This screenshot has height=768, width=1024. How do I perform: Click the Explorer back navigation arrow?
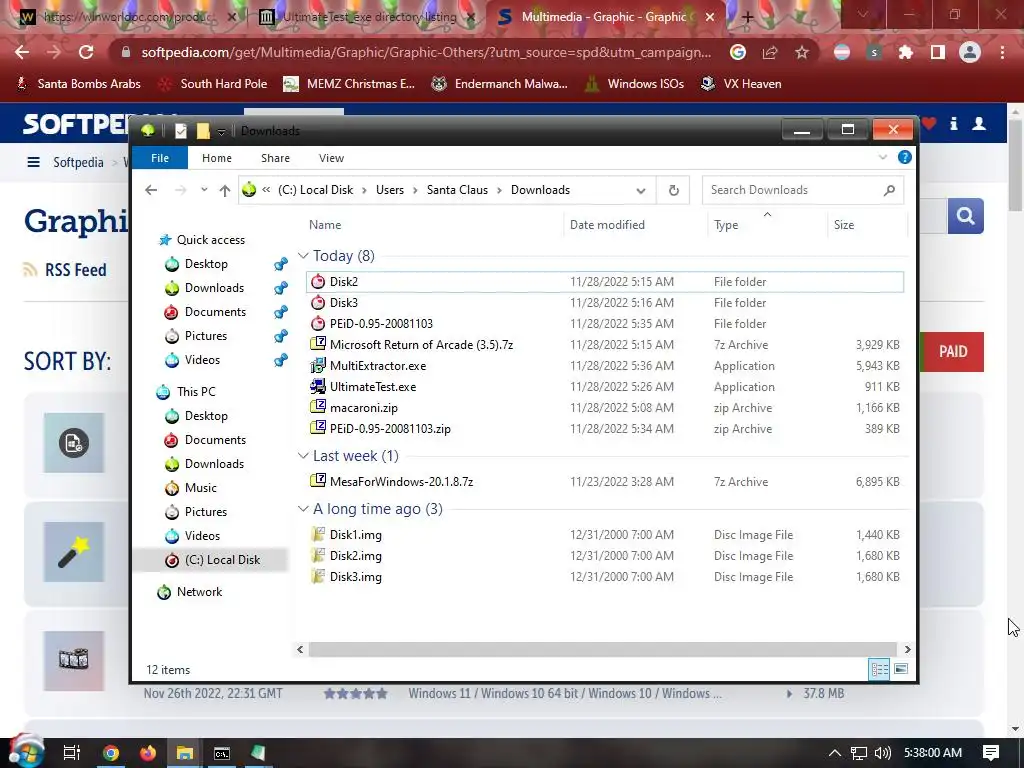tap(152, 190)
